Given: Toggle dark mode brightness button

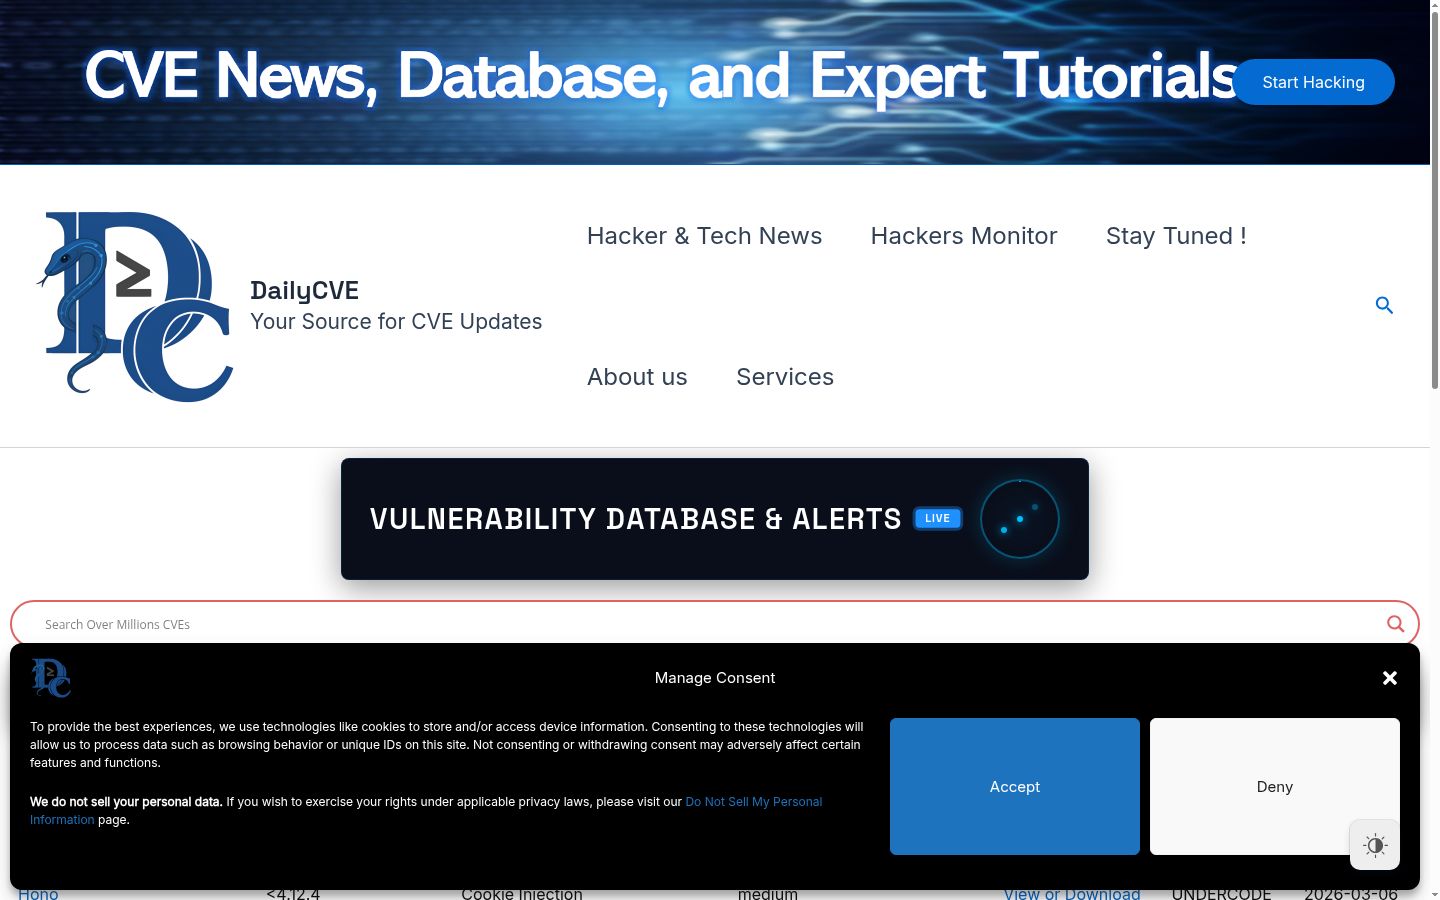Looking at the screenshot, I should coord(1375,845).
